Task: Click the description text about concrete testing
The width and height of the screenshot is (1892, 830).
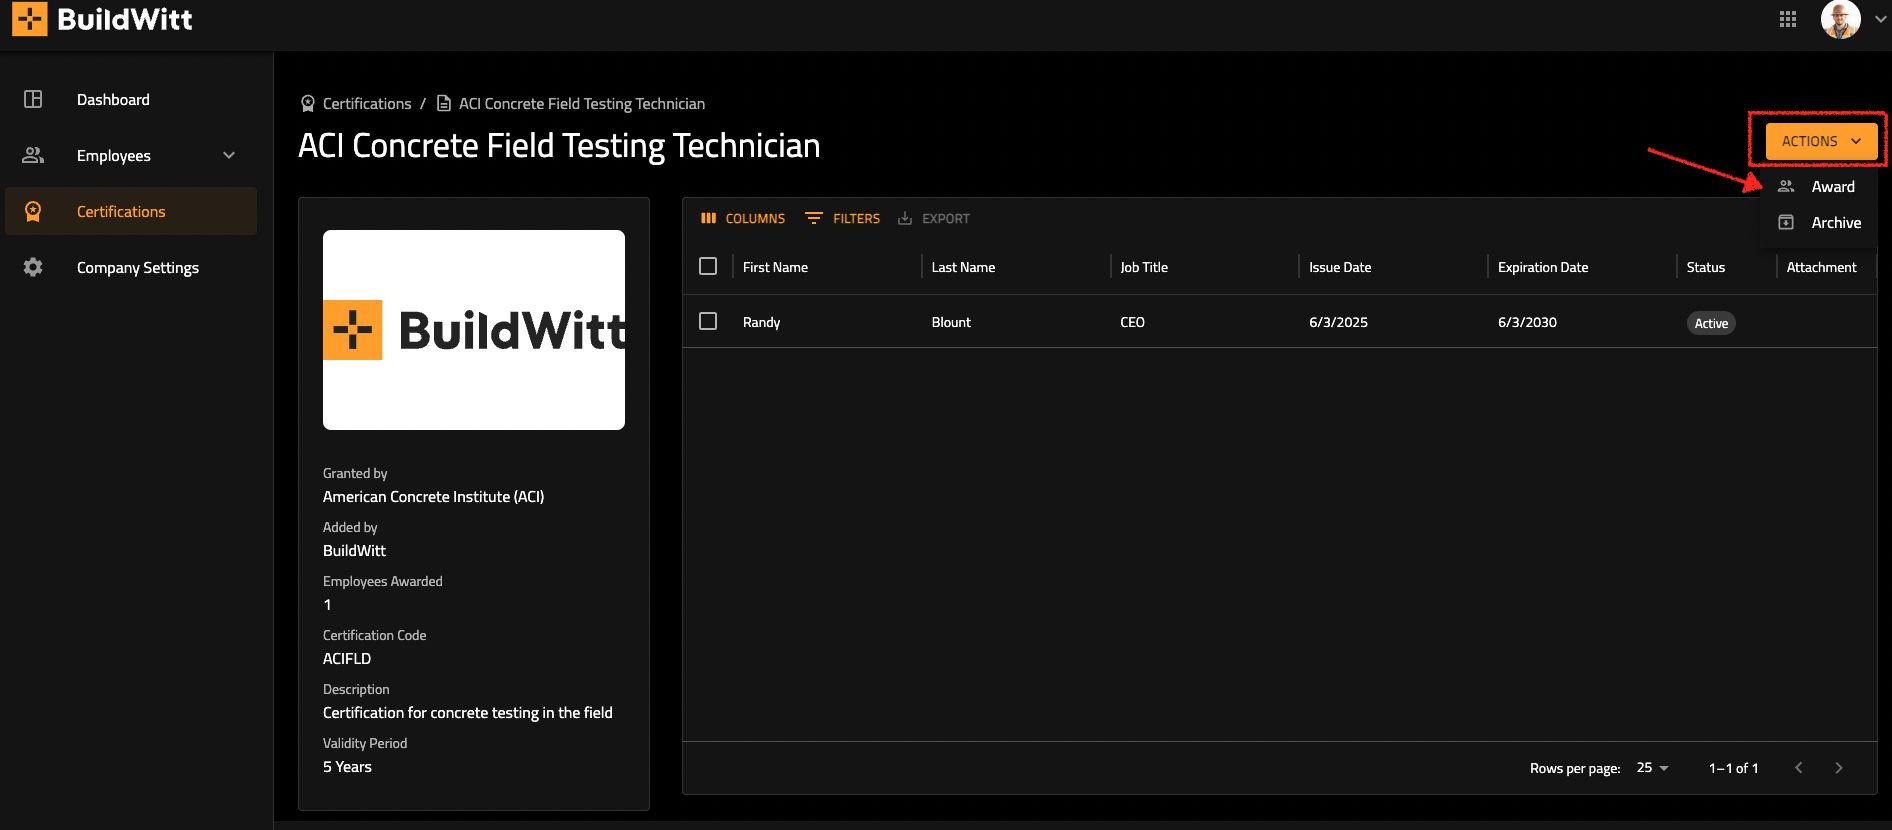Action: [467, 713]
